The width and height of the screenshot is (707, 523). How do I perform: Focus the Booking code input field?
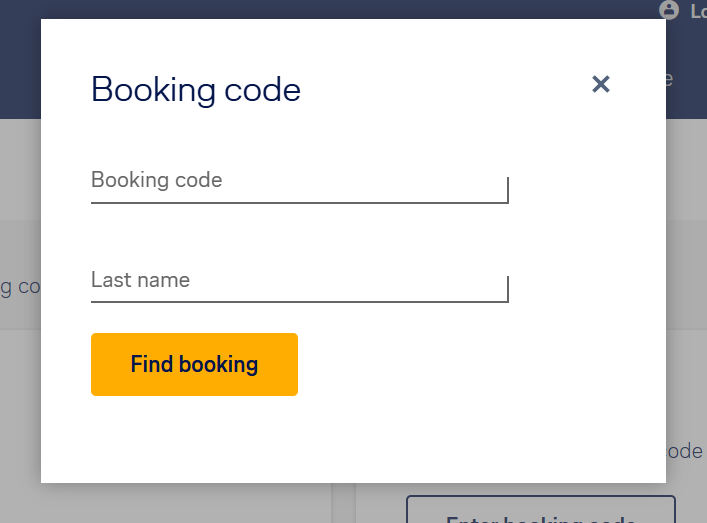pyautogui.click(x=299, y=186)
